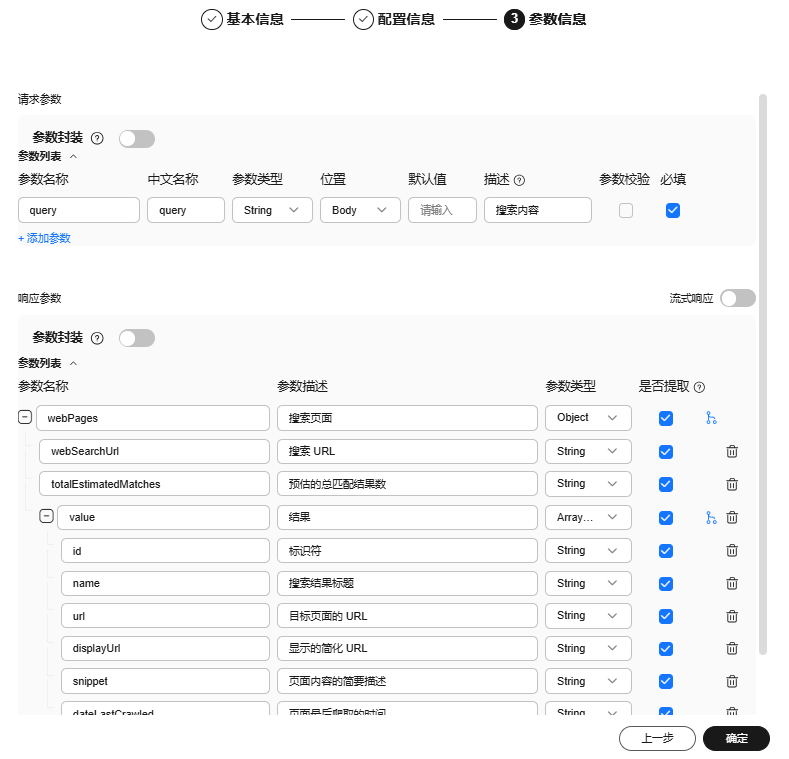Viewport: 789px width, 759px height.
Task: Focus 搜索页面 description field
Action: tap(407, 418)
